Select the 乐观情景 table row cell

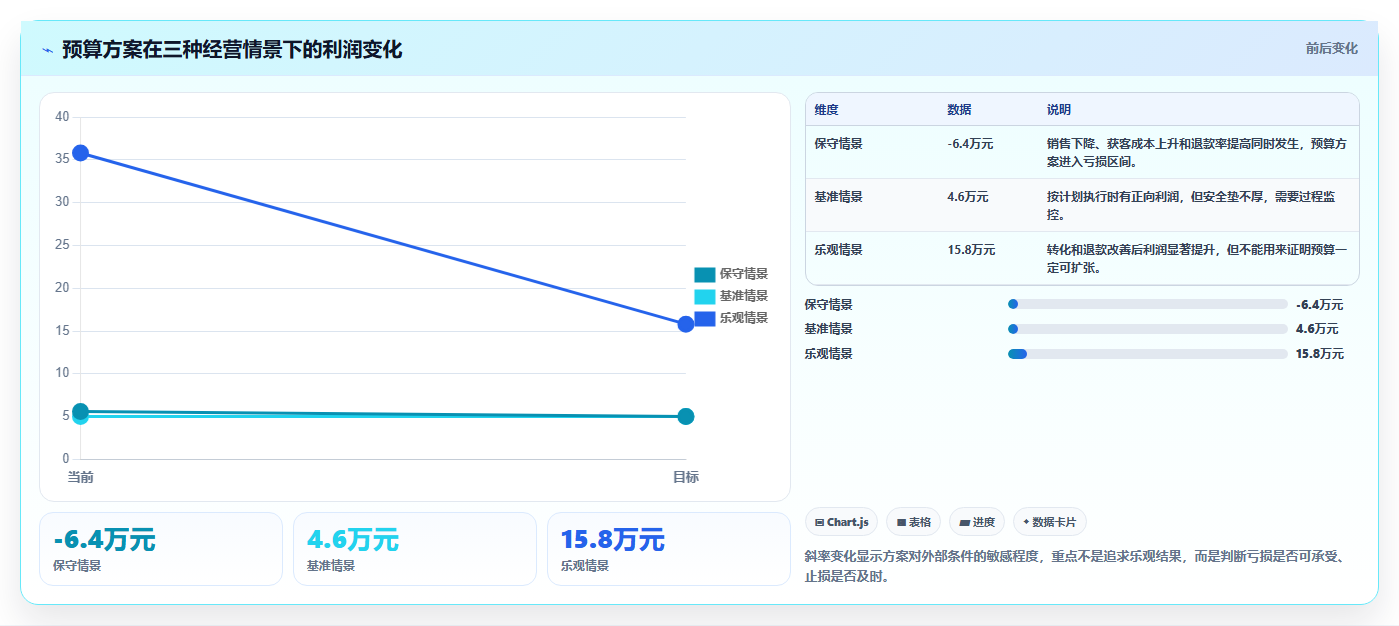click(x=838, y=250)
